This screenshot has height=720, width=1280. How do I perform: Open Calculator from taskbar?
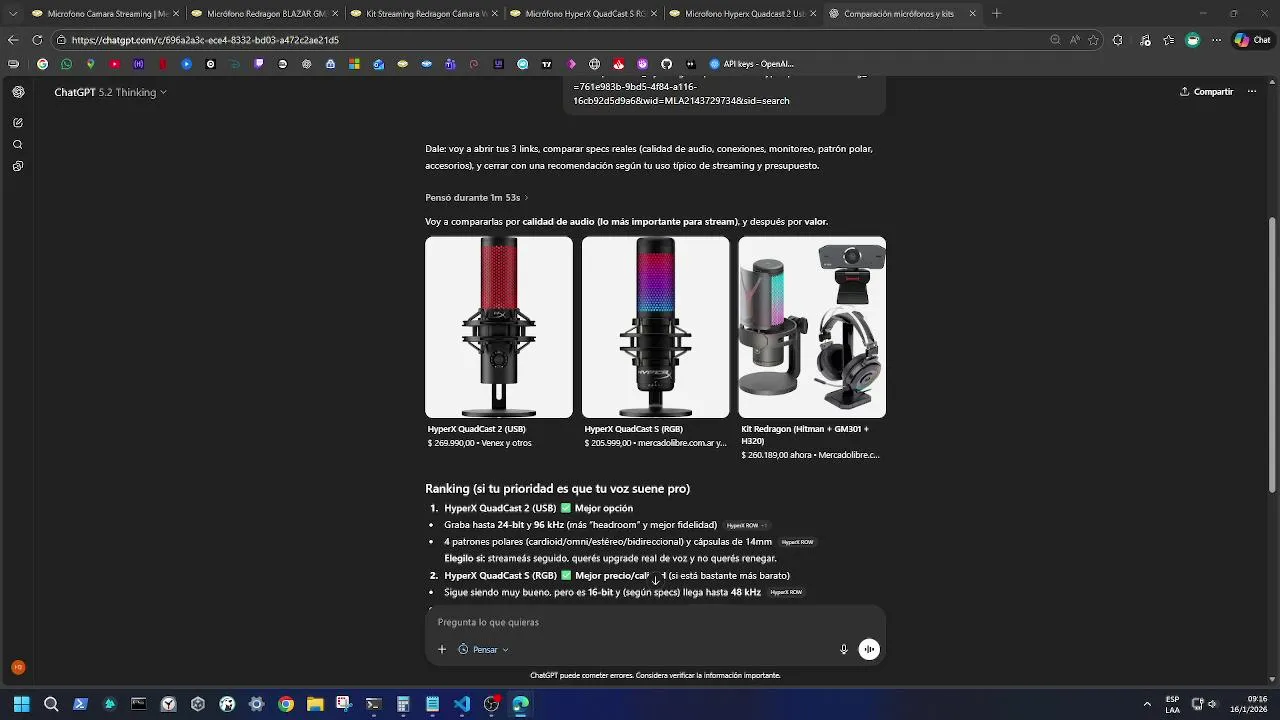tap(403, 704)
